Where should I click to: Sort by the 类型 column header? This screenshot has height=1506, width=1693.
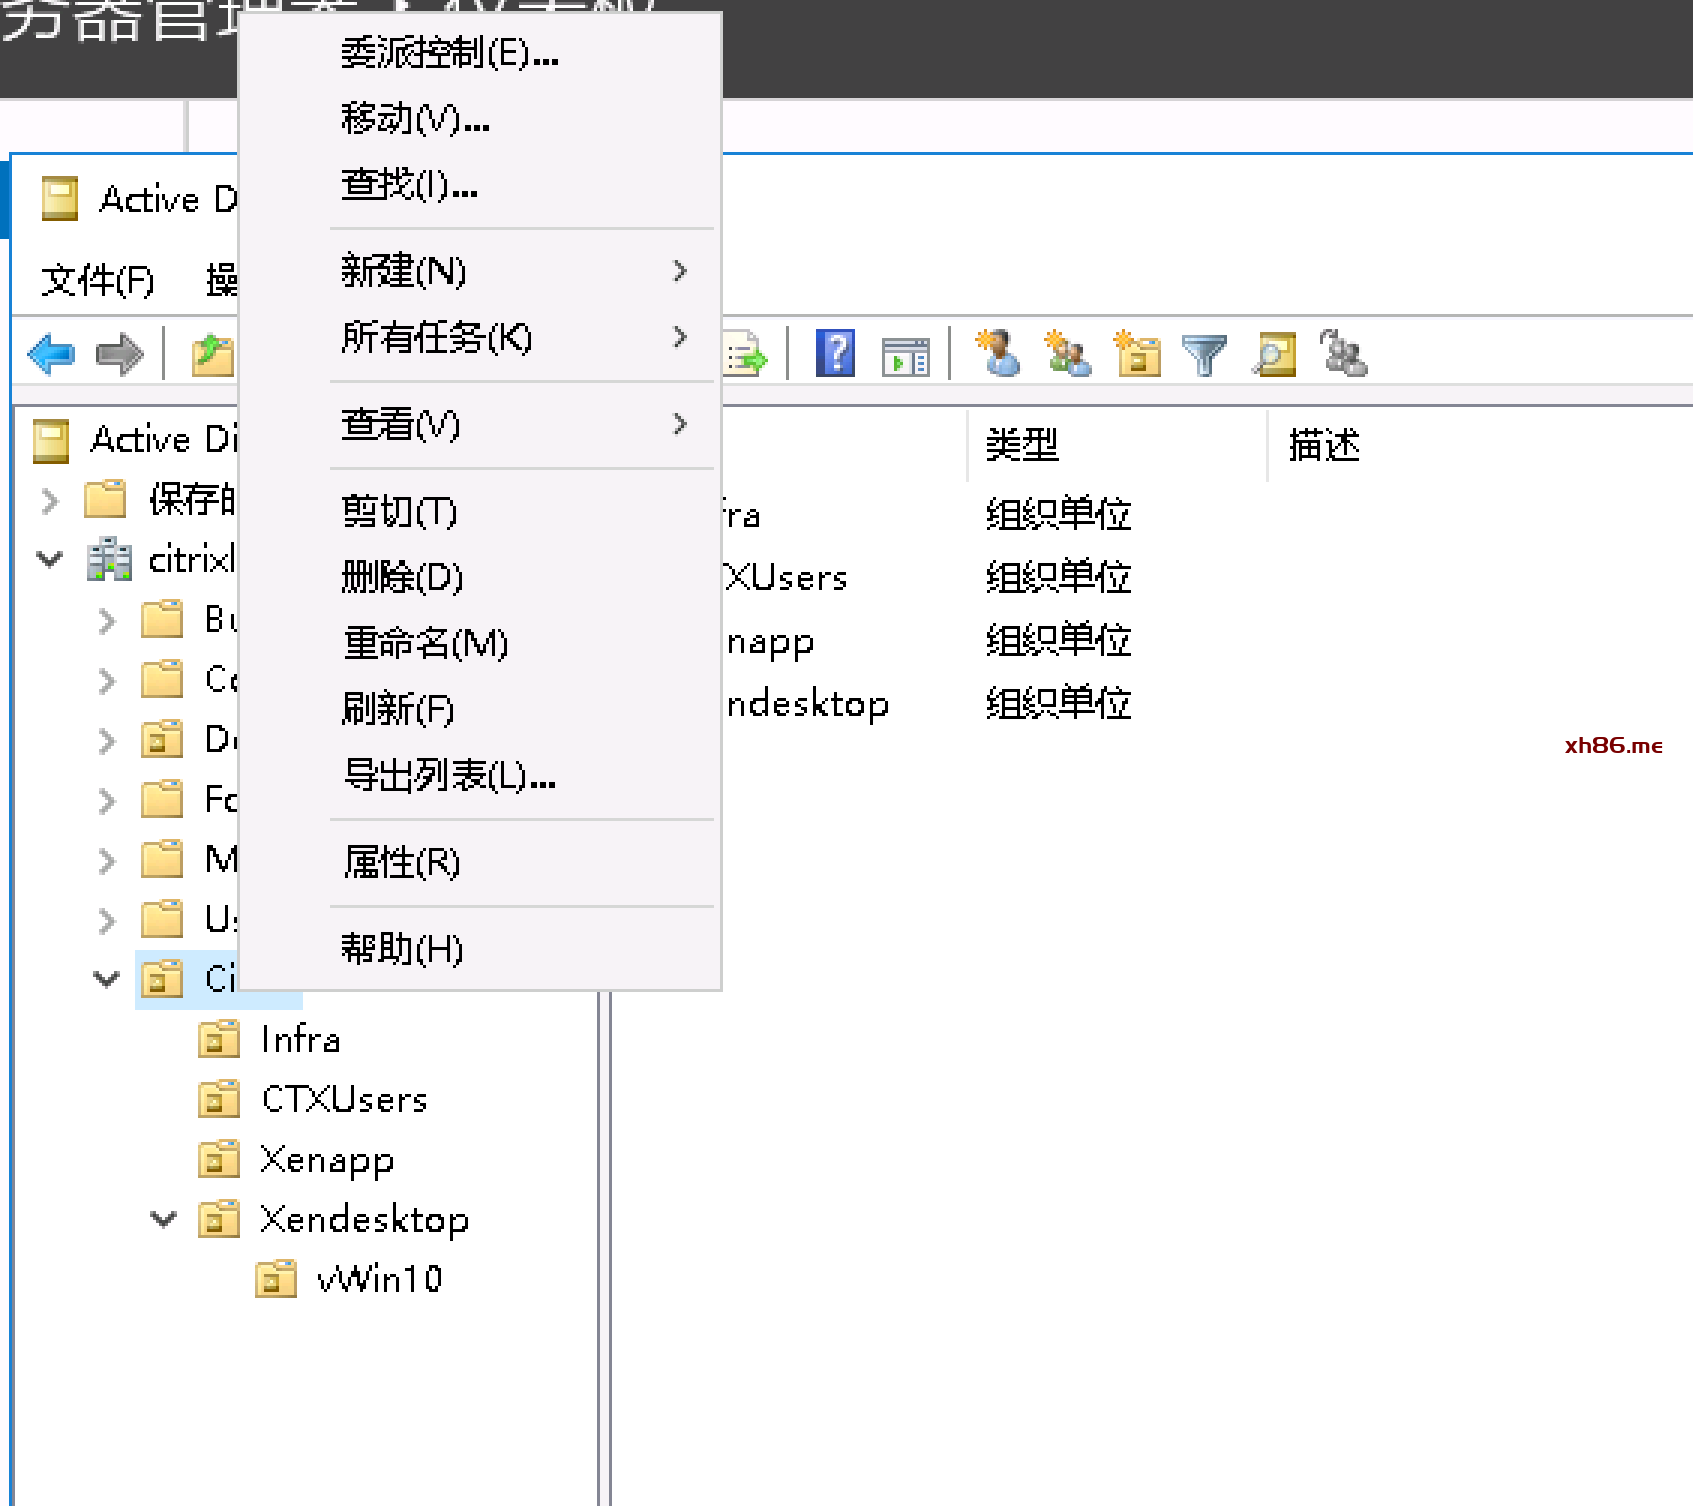pos(1022,445)
